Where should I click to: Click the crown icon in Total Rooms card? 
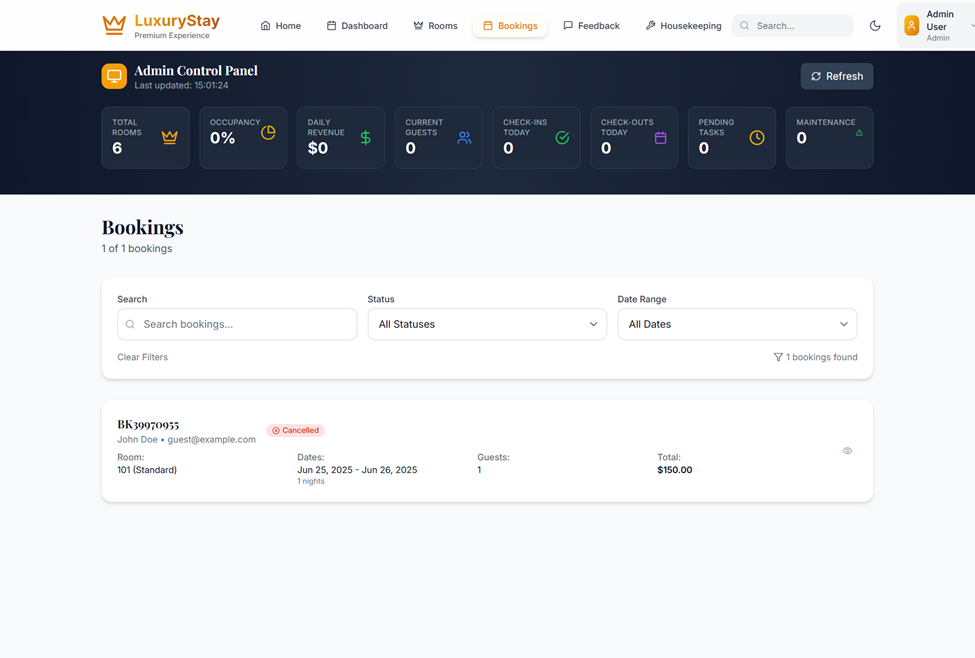[169, 138]
